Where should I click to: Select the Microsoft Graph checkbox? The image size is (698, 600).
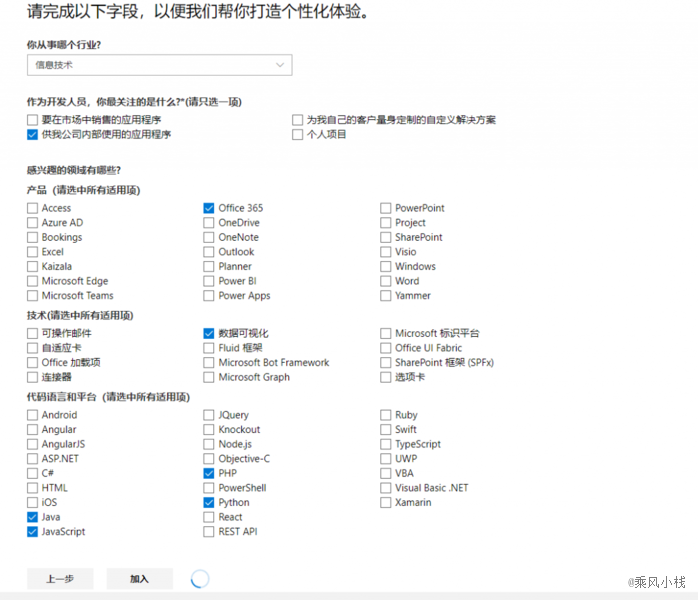(208, 377)
